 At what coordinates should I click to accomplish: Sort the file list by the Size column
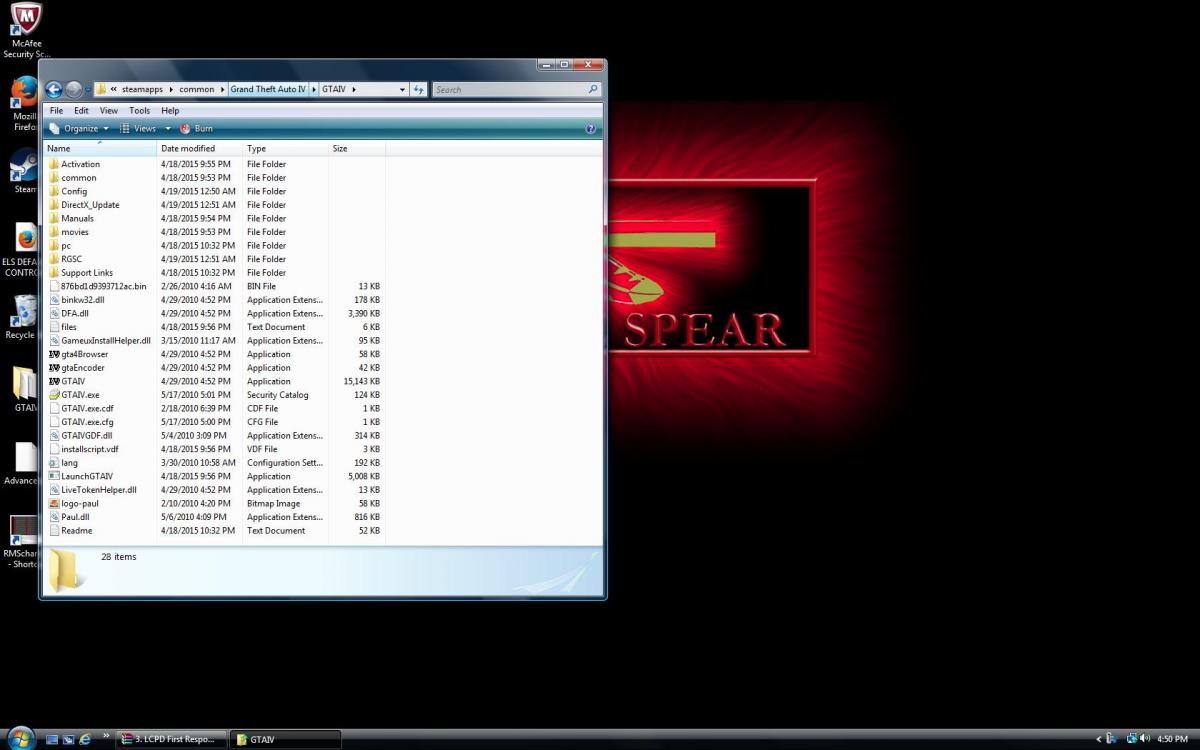point(340,148)
